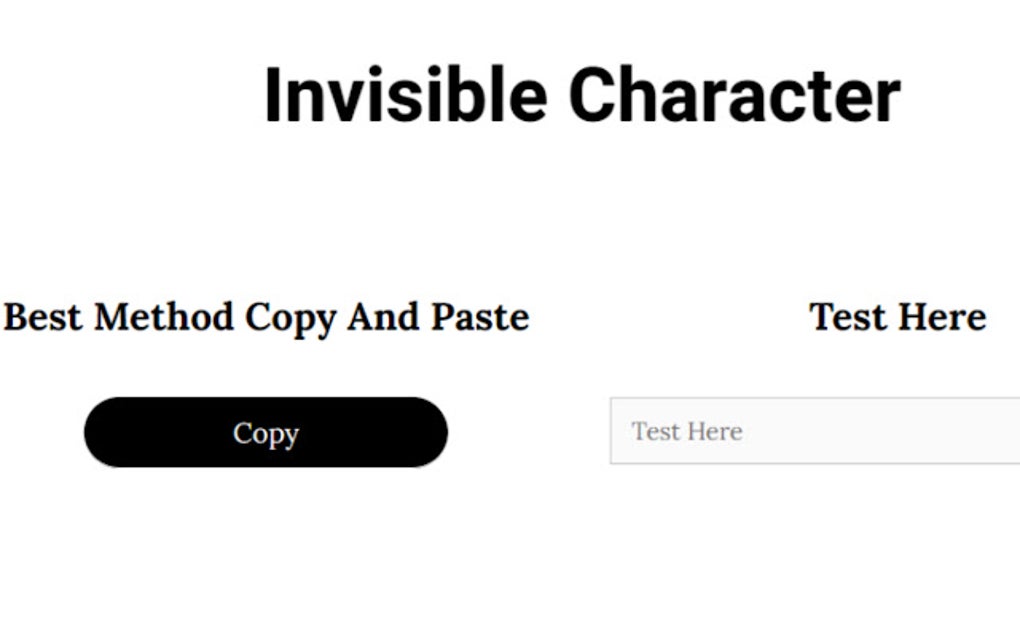This screenshot has height=638, width=1020.
Task: Tap the white Copy label on button
Action: pyautogui.click(x=266, y=433)
